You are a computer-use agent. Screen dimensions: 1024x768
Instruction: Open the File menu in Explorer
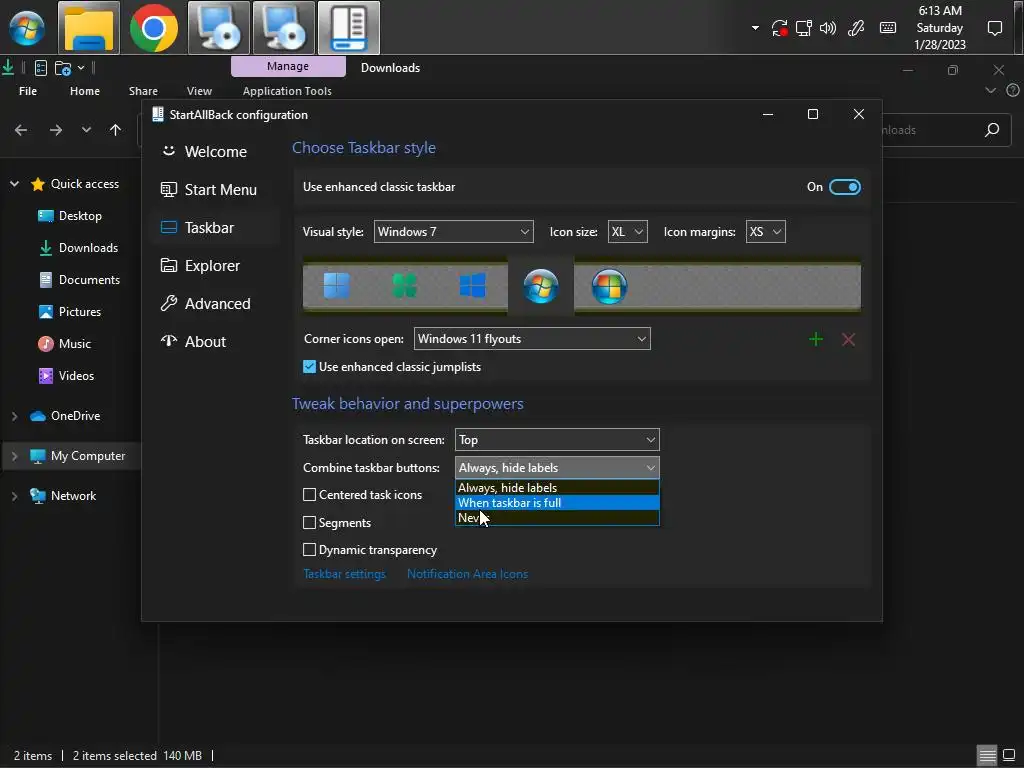click(28, 91)
